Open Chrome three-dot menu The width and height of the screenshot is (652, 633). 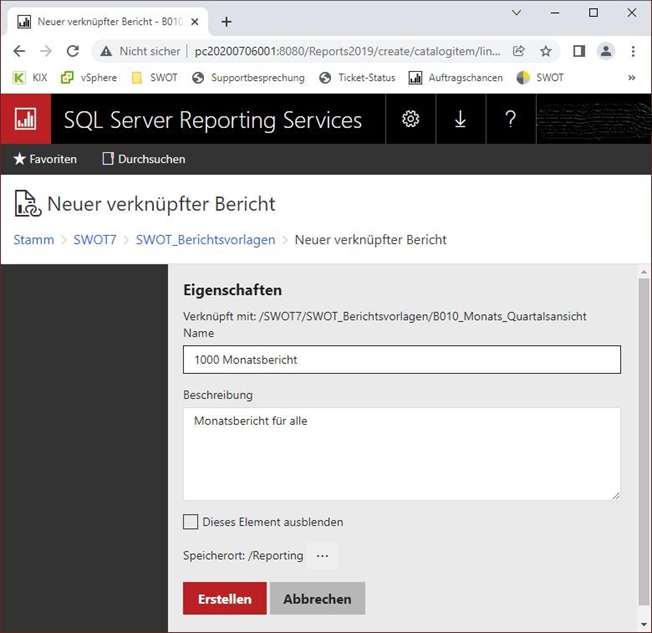click(633, 51)
